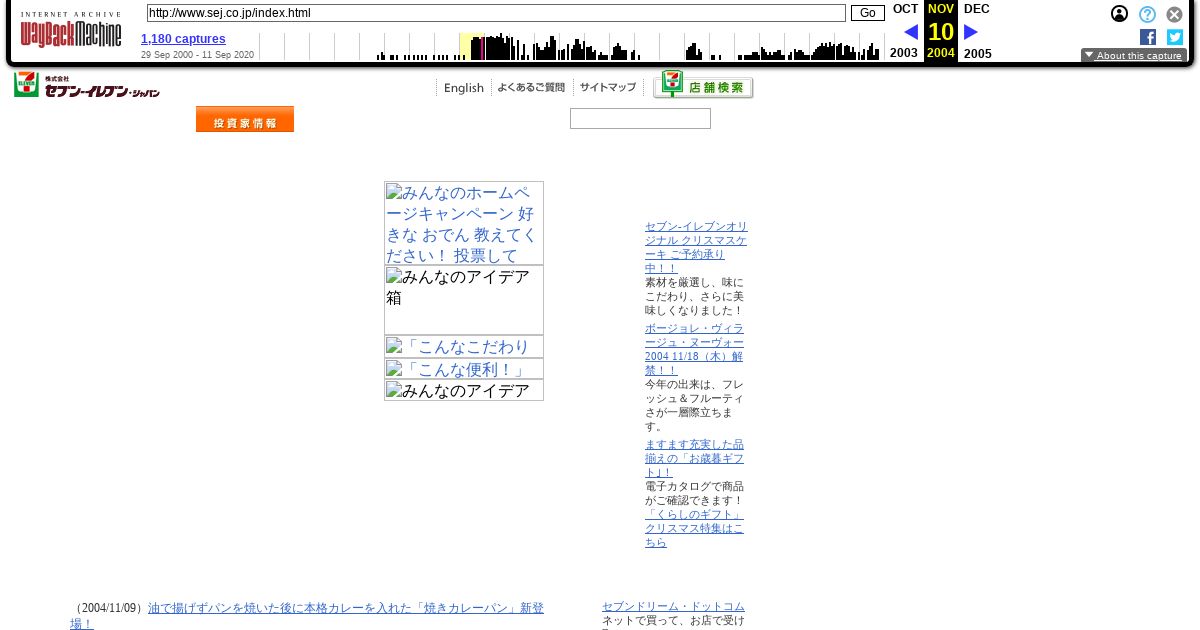Image resolution: width=1200 pixels, height=630 pixels.
Task: Jump to year 2003
Action: click(904, 53)
